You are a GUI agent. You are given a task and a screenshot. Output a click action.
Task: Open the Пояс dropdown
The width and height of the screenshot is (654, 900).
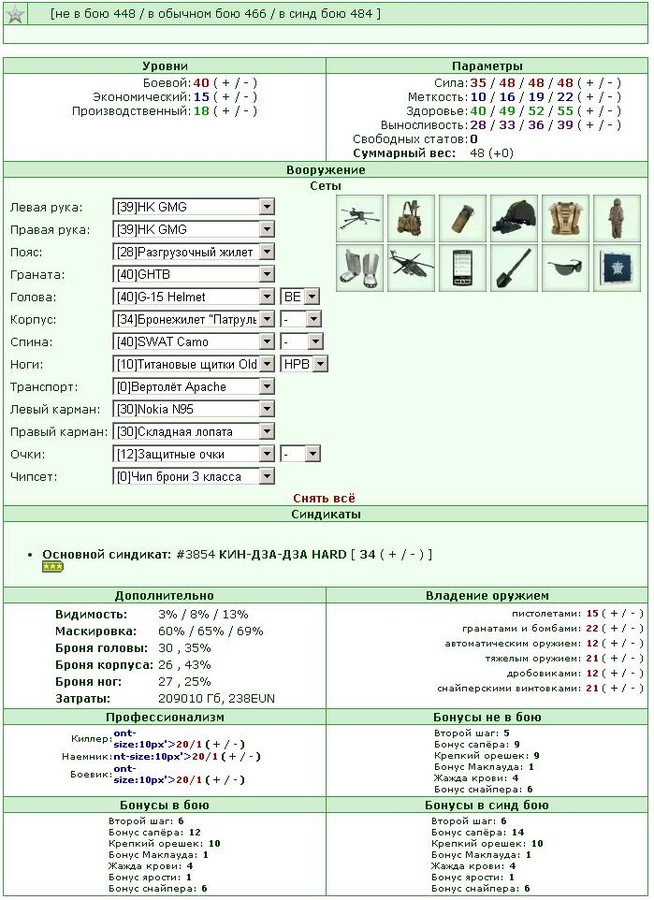click(x=194, y=251)
